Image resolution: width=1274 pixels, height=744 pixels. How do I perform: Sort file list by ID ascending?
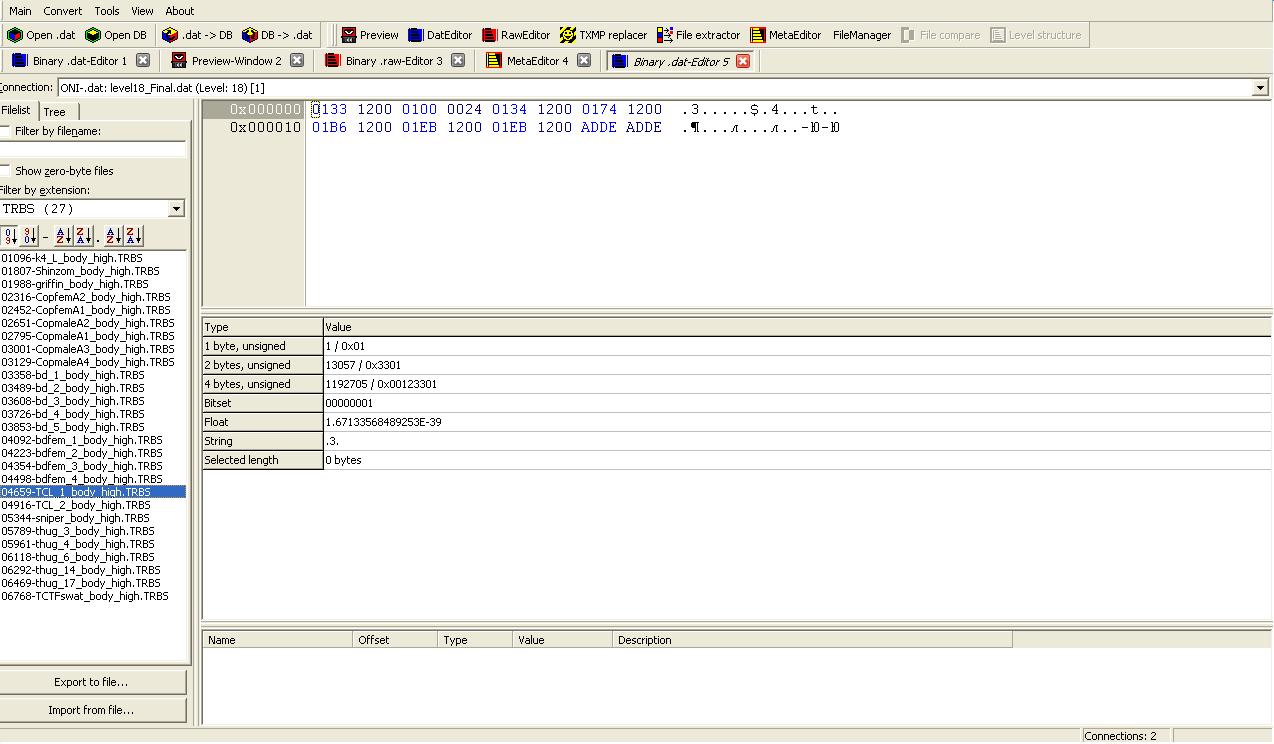10,236
